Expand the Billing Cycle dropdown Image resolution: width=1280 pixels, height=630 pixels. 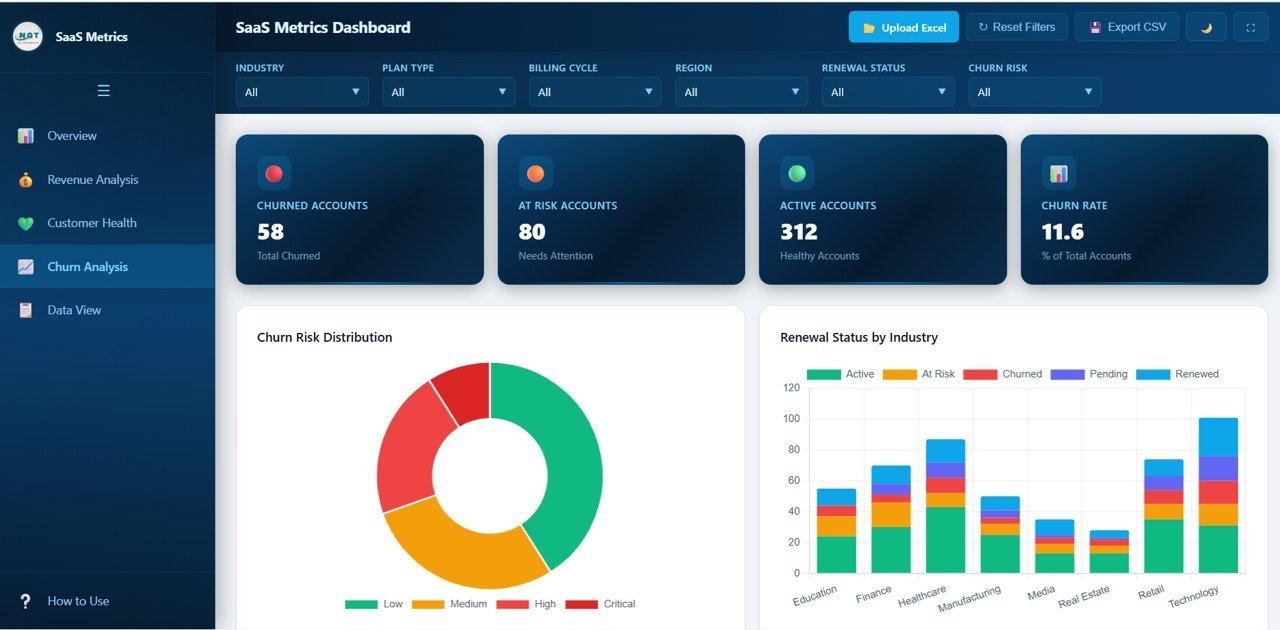(x=594, y=91)
